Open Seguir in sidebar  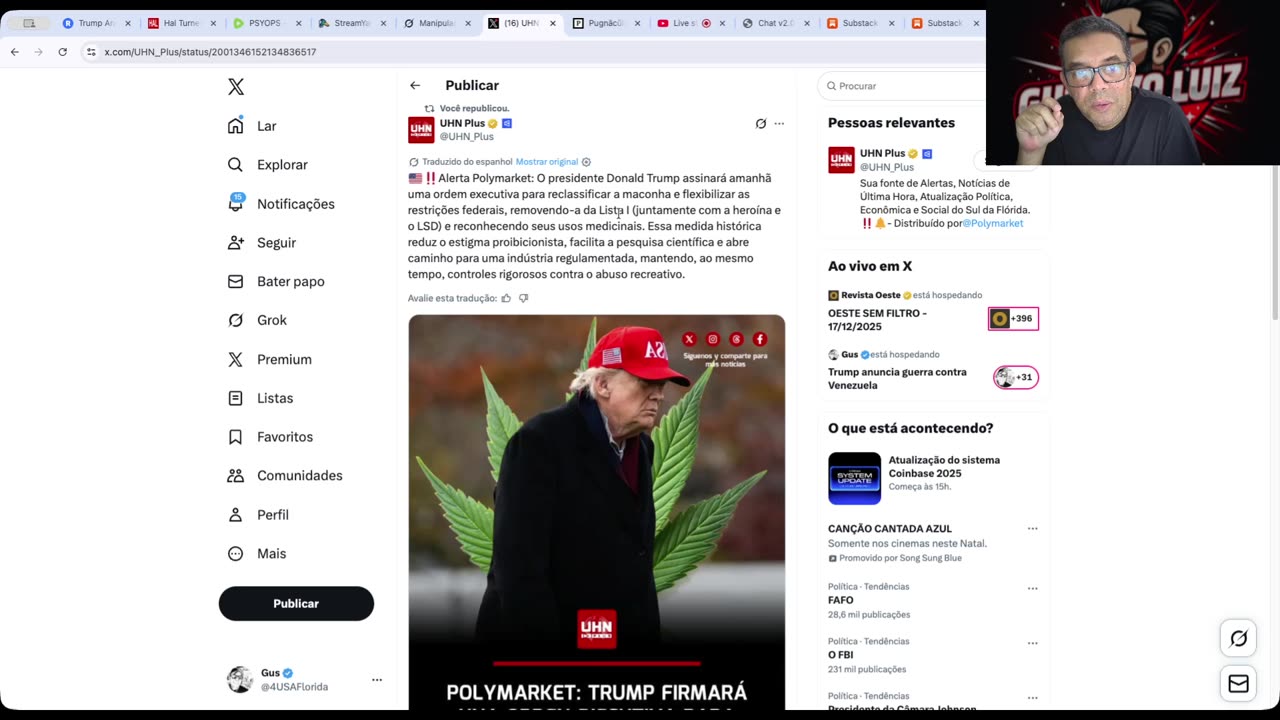(262, 243)
